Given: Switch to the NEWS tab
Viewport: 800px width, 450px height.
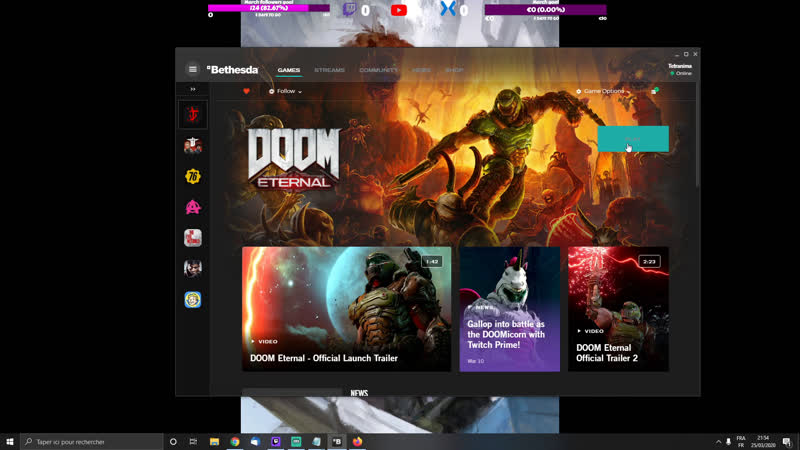Looking at the screenshot, I should [421, 70].
